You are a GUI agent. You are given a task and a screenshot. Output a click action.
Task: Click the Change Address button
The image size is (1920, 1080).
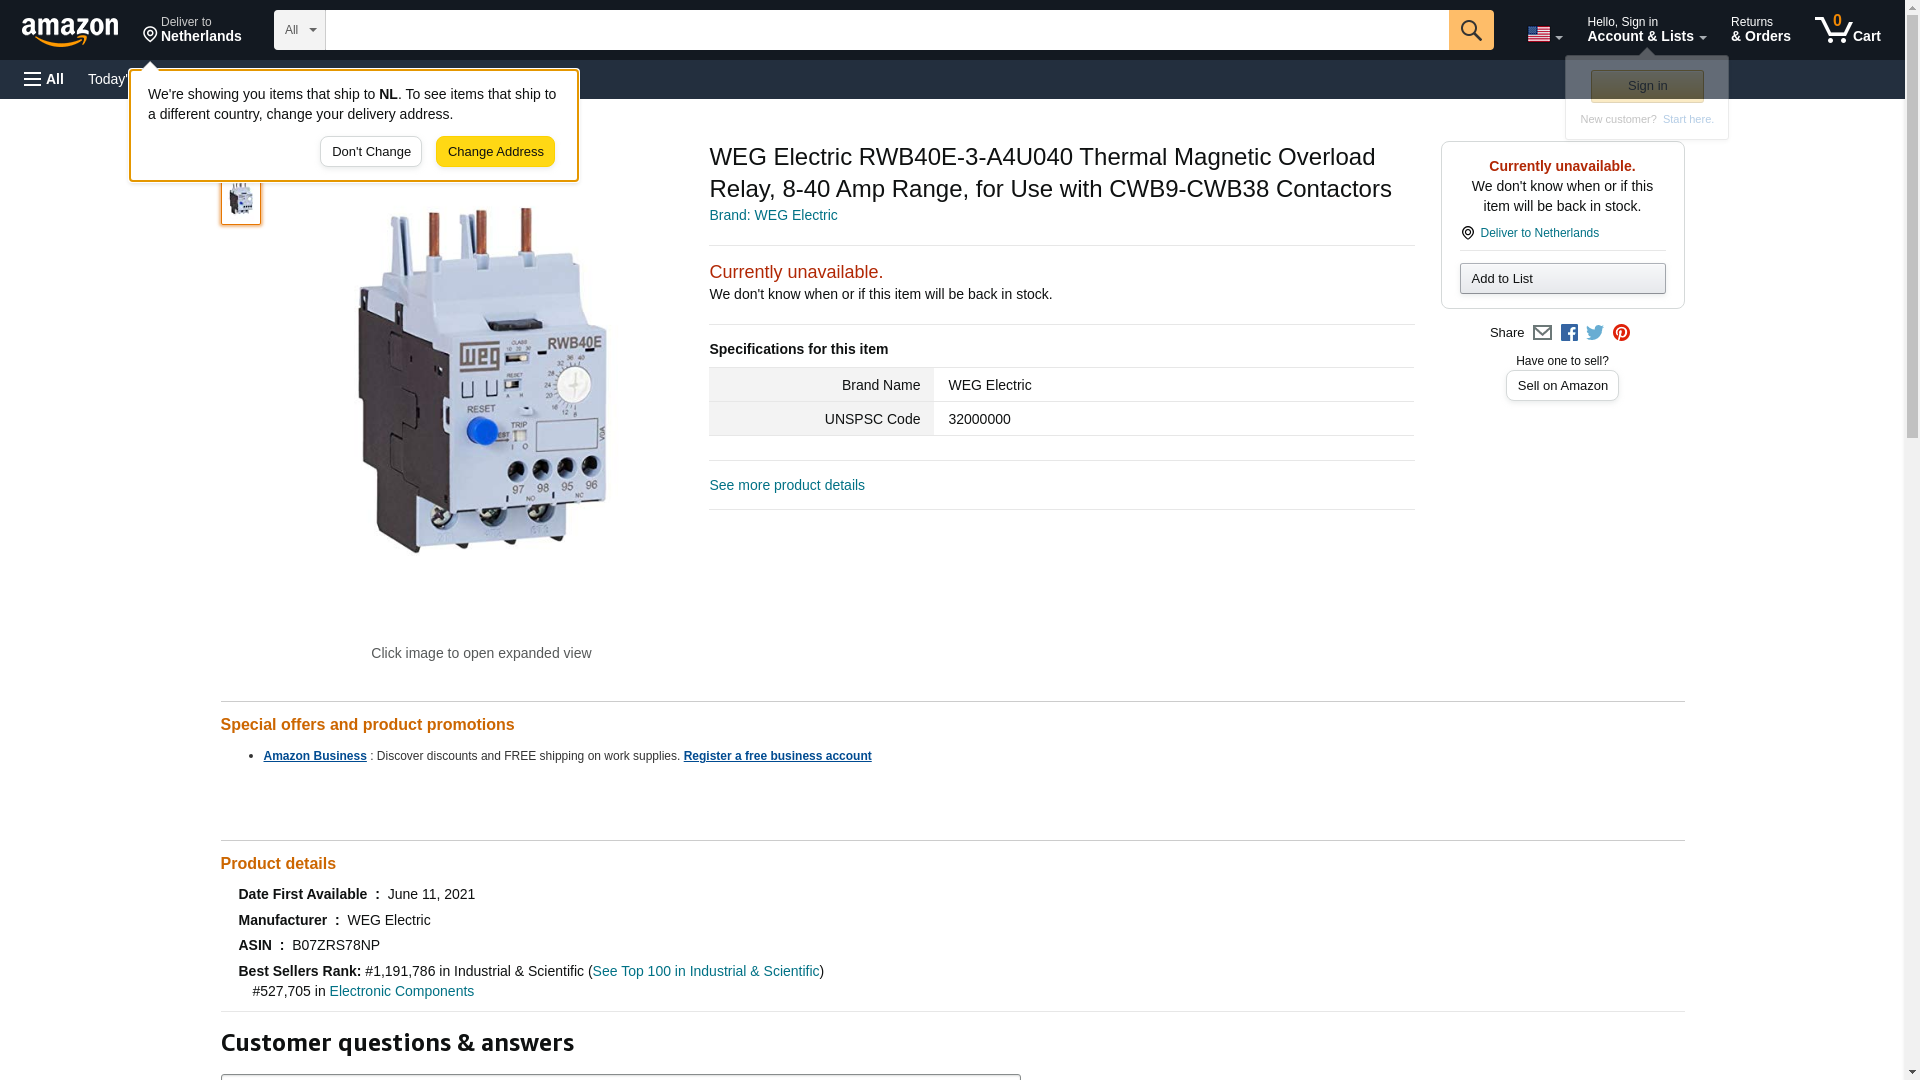coord(495,152)
